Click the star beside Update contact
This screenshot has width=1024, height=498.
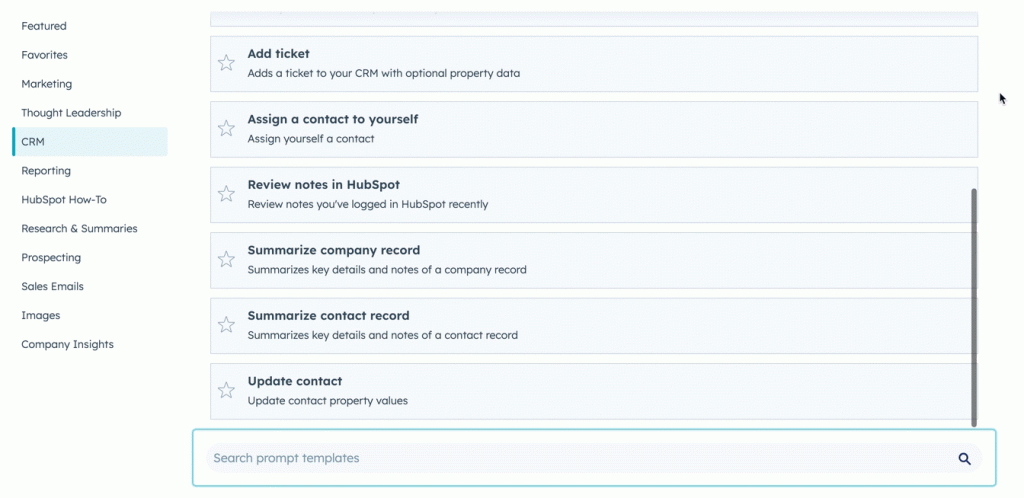(227, 390)
